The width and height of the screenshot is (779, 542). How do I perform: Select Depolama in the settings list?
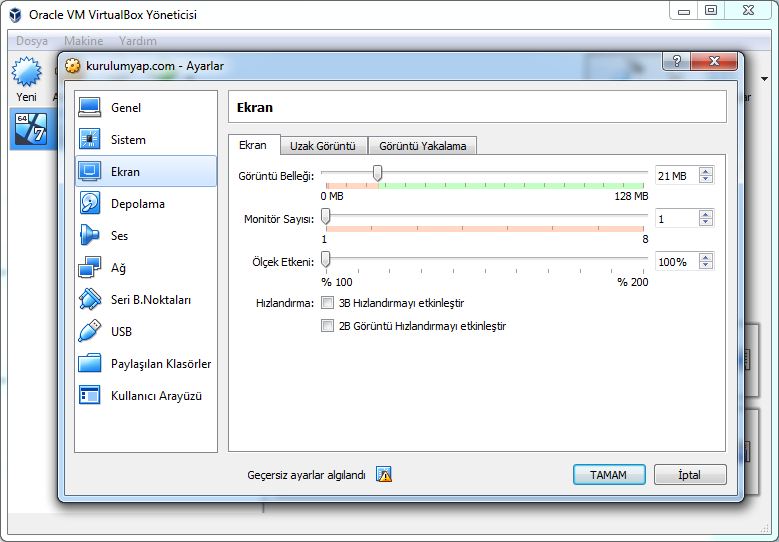click(146, 204)
